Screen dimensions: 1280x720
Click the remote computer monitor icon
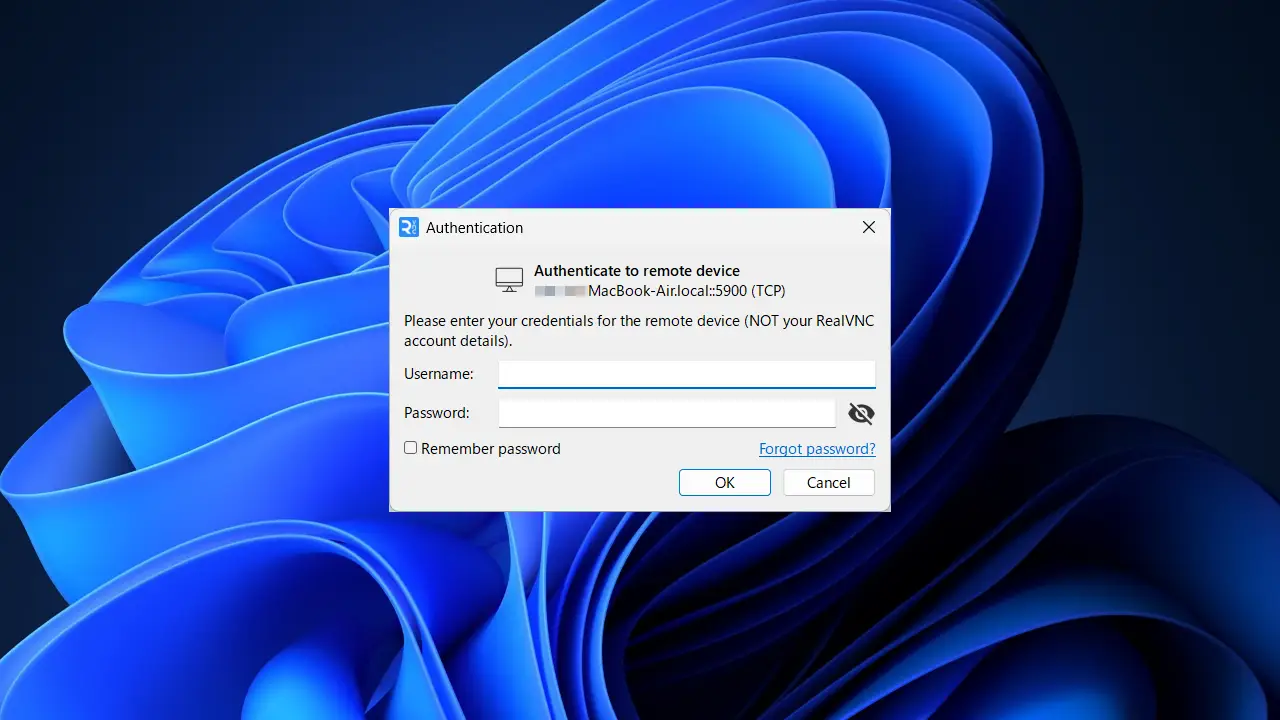pyautogui.click(x=509, y=280)
